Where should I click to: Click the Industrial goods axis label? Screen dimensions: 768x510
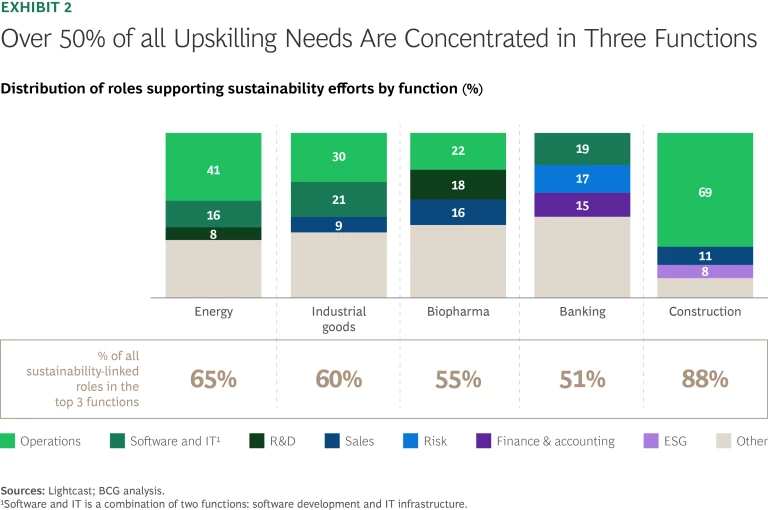coord(338,318)
